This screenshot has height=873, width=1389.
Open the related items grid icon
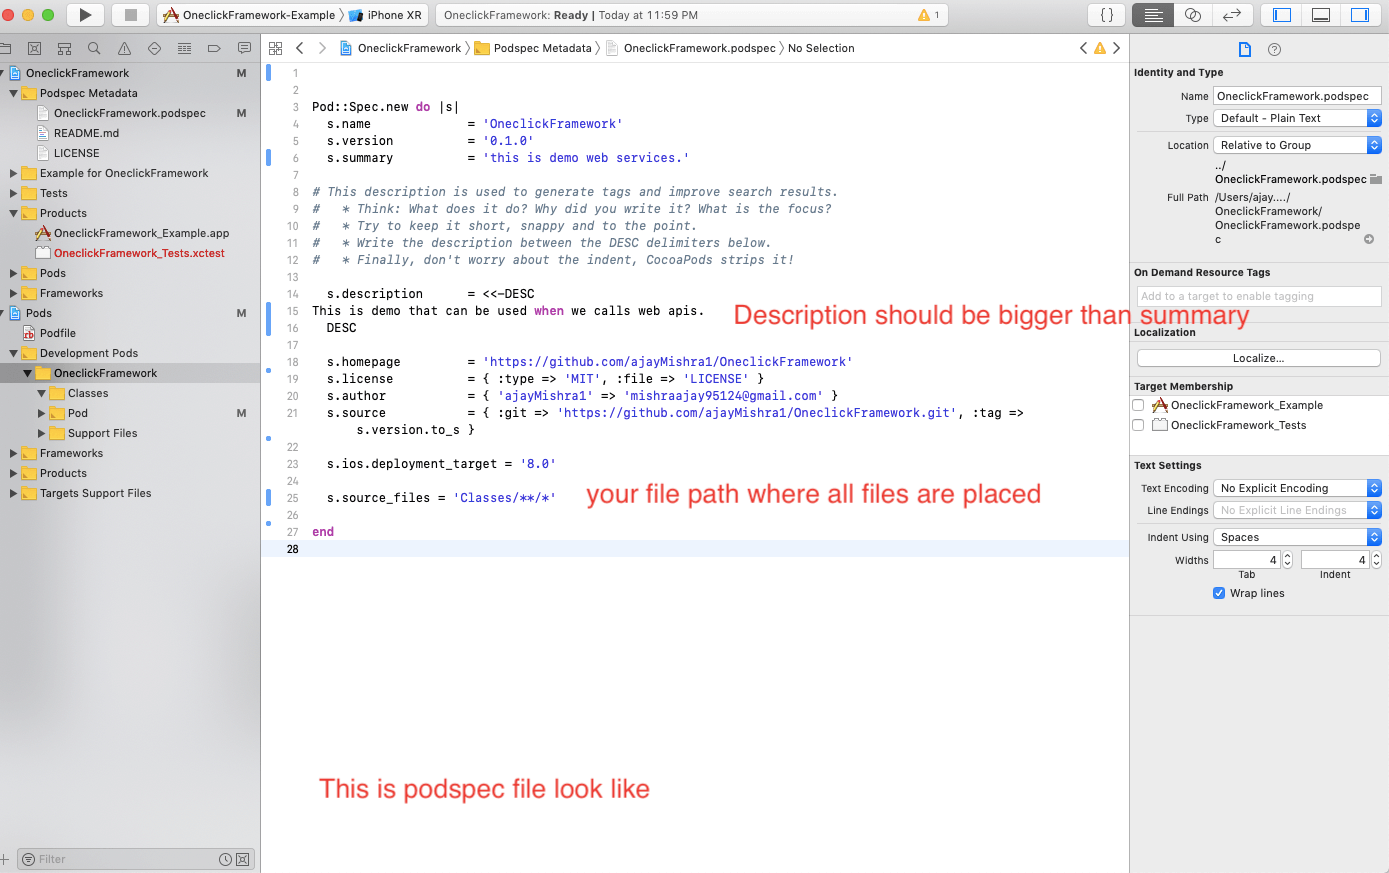tap(275, 48)
